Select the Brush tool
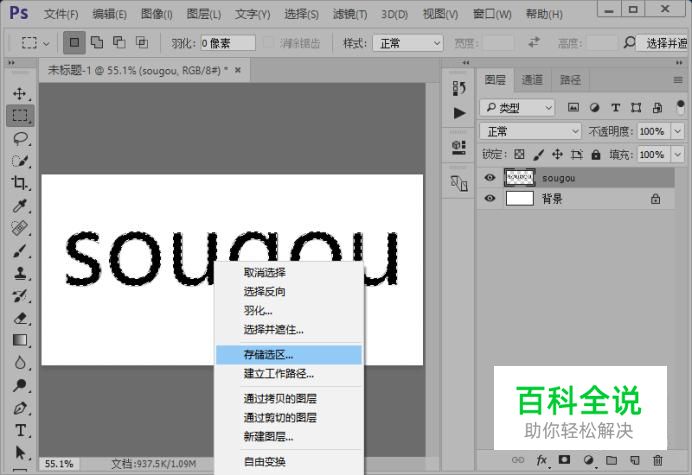Image resolution: width=692 pixels, height=475 pixels. tap(19, 251)
